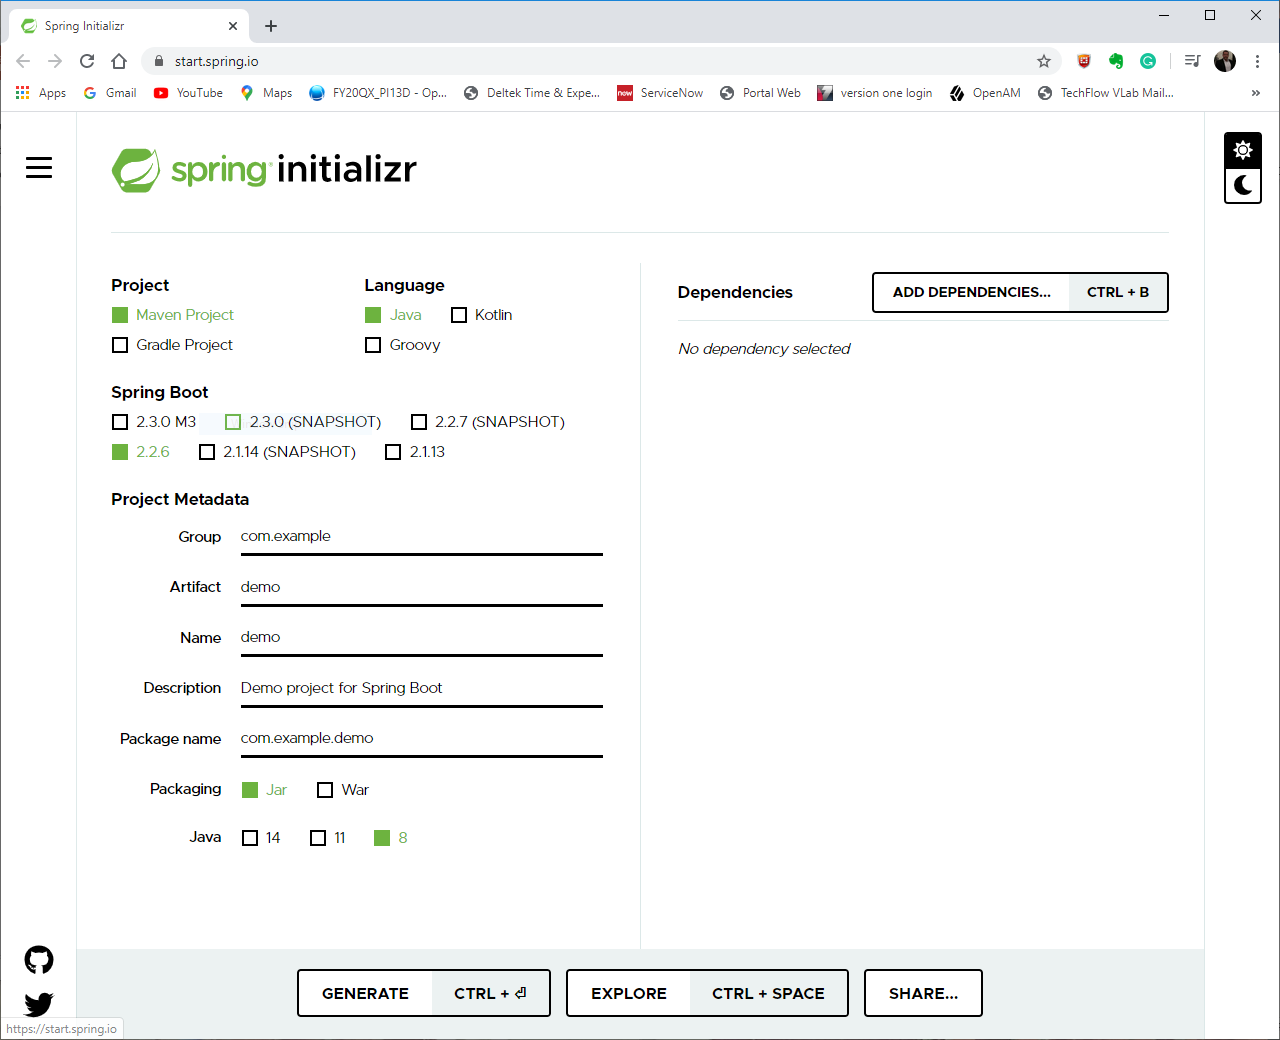Open Chrome three-dot menu

1257,61
